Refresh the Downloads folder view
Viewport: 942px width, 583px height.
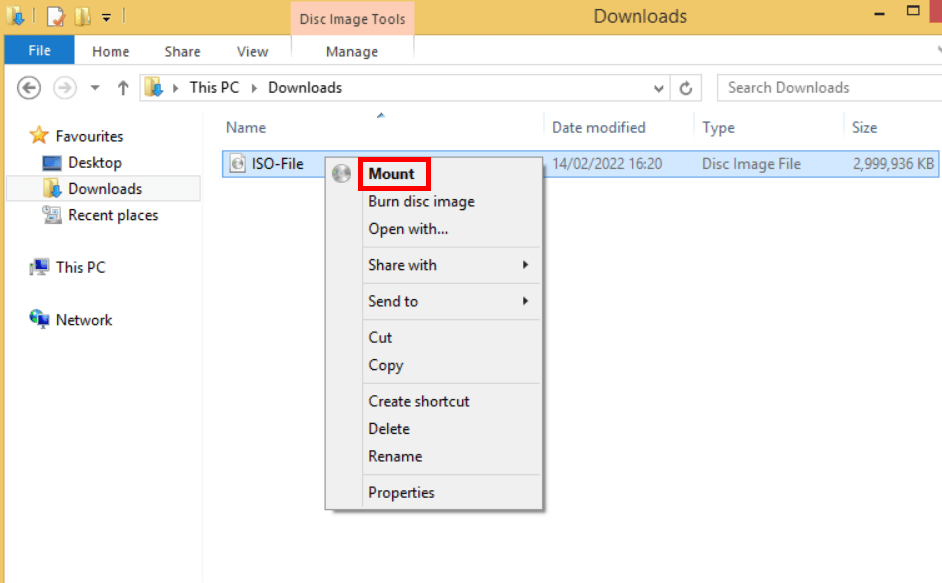tap(687, 87)
